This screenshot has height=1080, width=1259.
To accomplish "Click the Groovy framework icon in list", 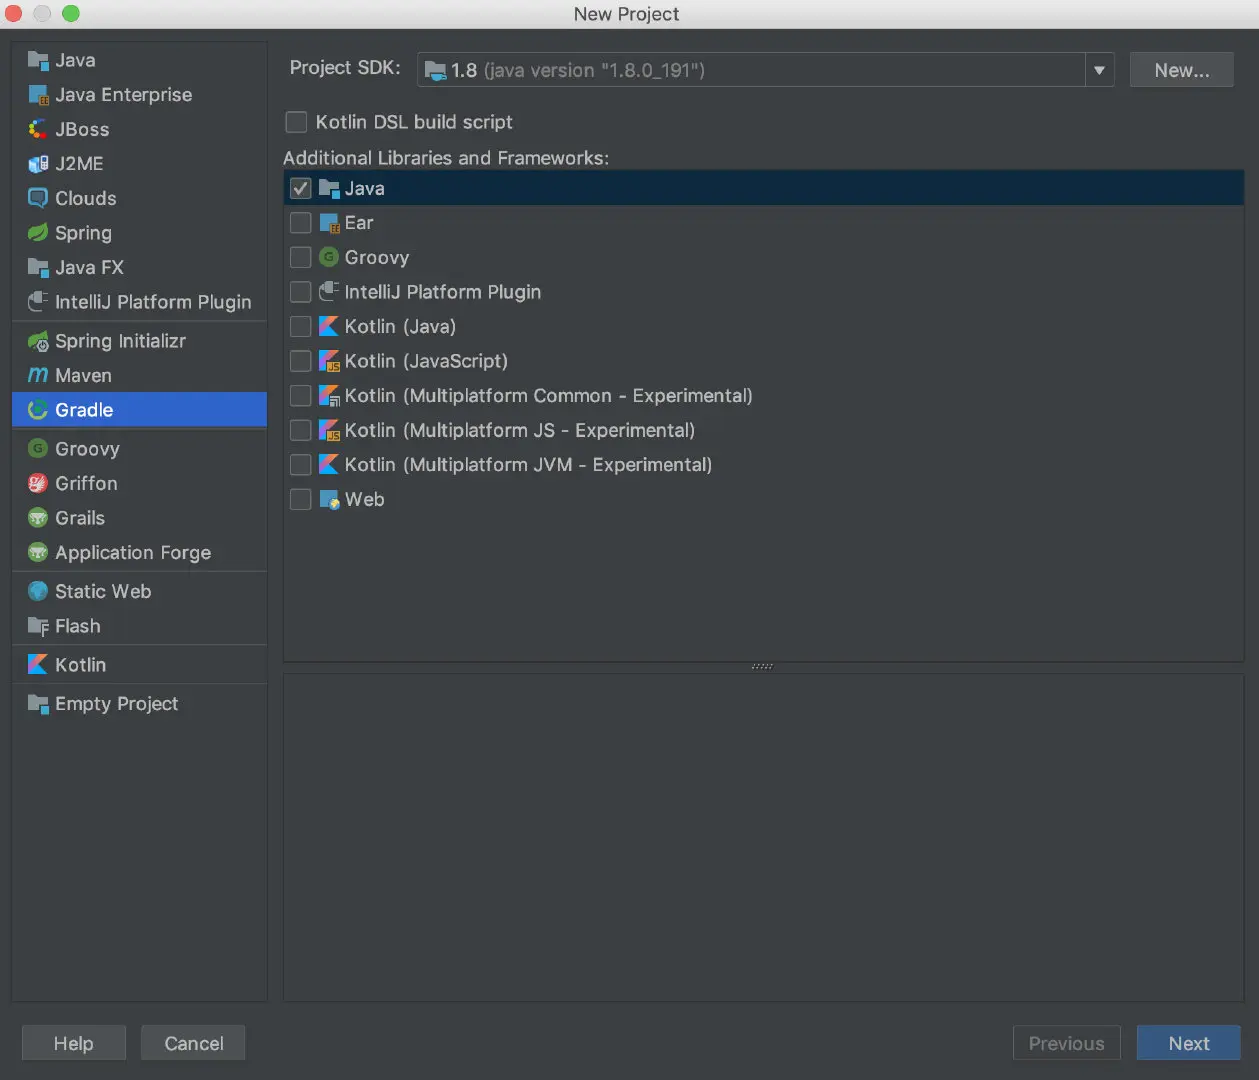I will tap(329, 257).
